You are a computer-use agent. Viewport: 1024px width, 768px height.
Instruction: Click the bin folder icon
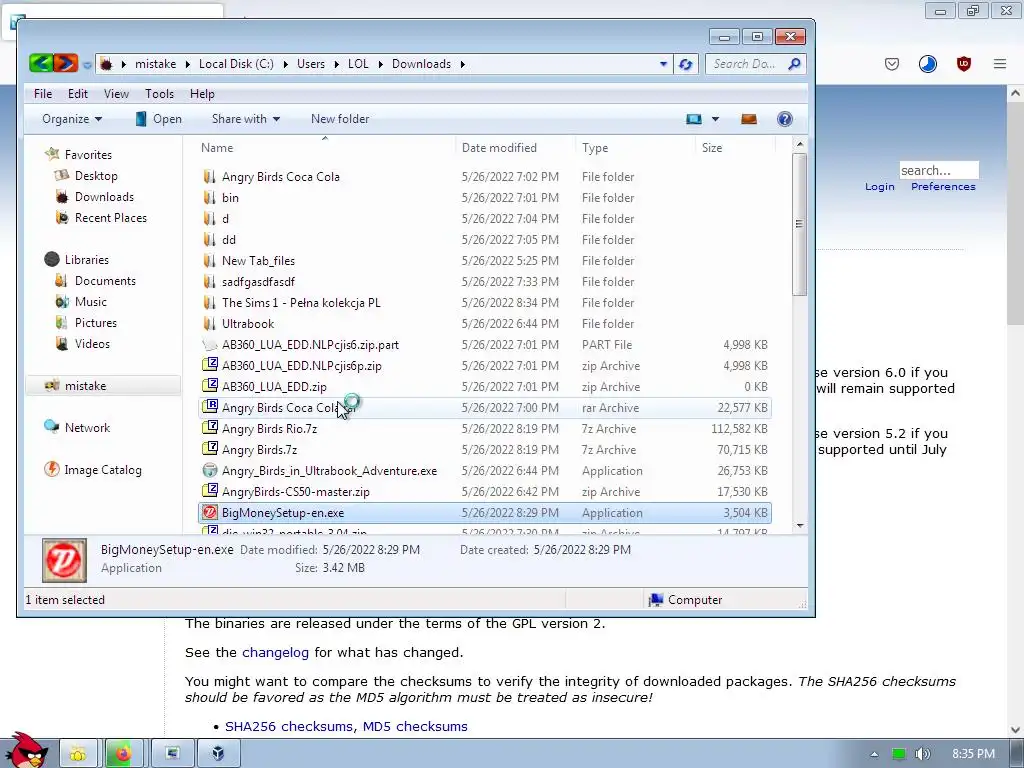pos(209,197)
